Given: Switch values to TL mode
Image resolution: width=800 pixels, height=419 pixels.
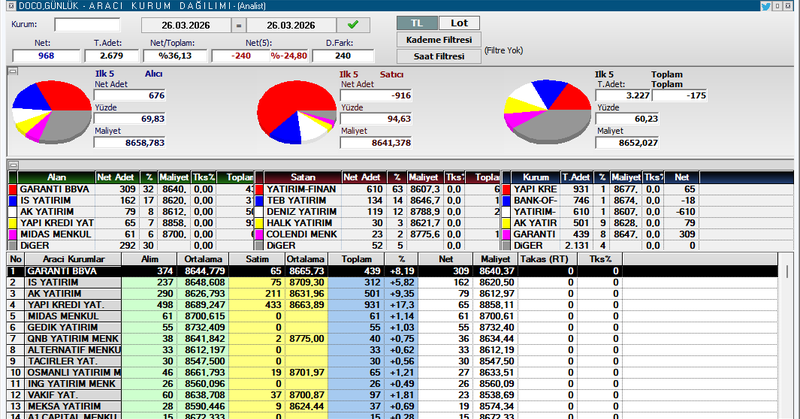Looking at the screenshot, I should pos(417,23).
